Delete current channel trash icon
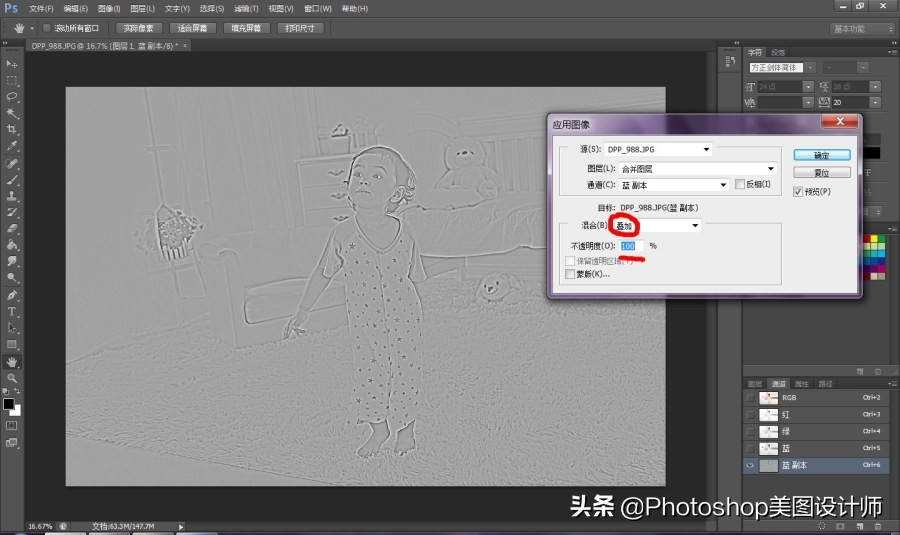This screenshot has height=535, width=900. [x=878, y=525]
